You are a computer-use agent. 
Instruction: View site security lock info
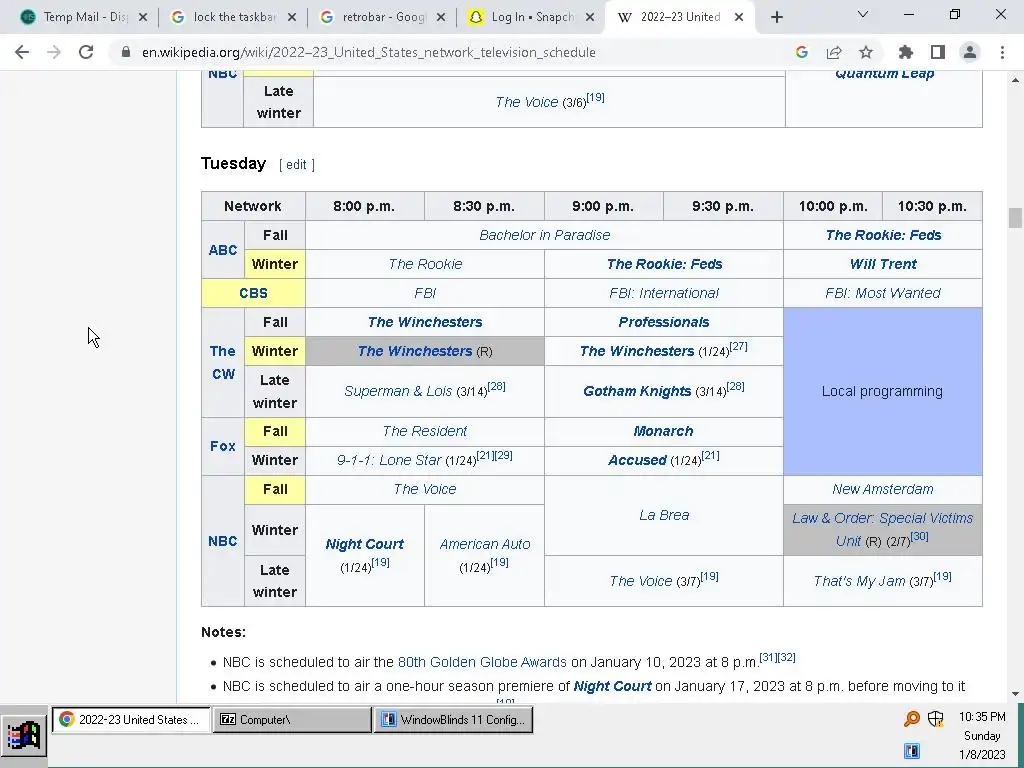(x=126, y=52)
